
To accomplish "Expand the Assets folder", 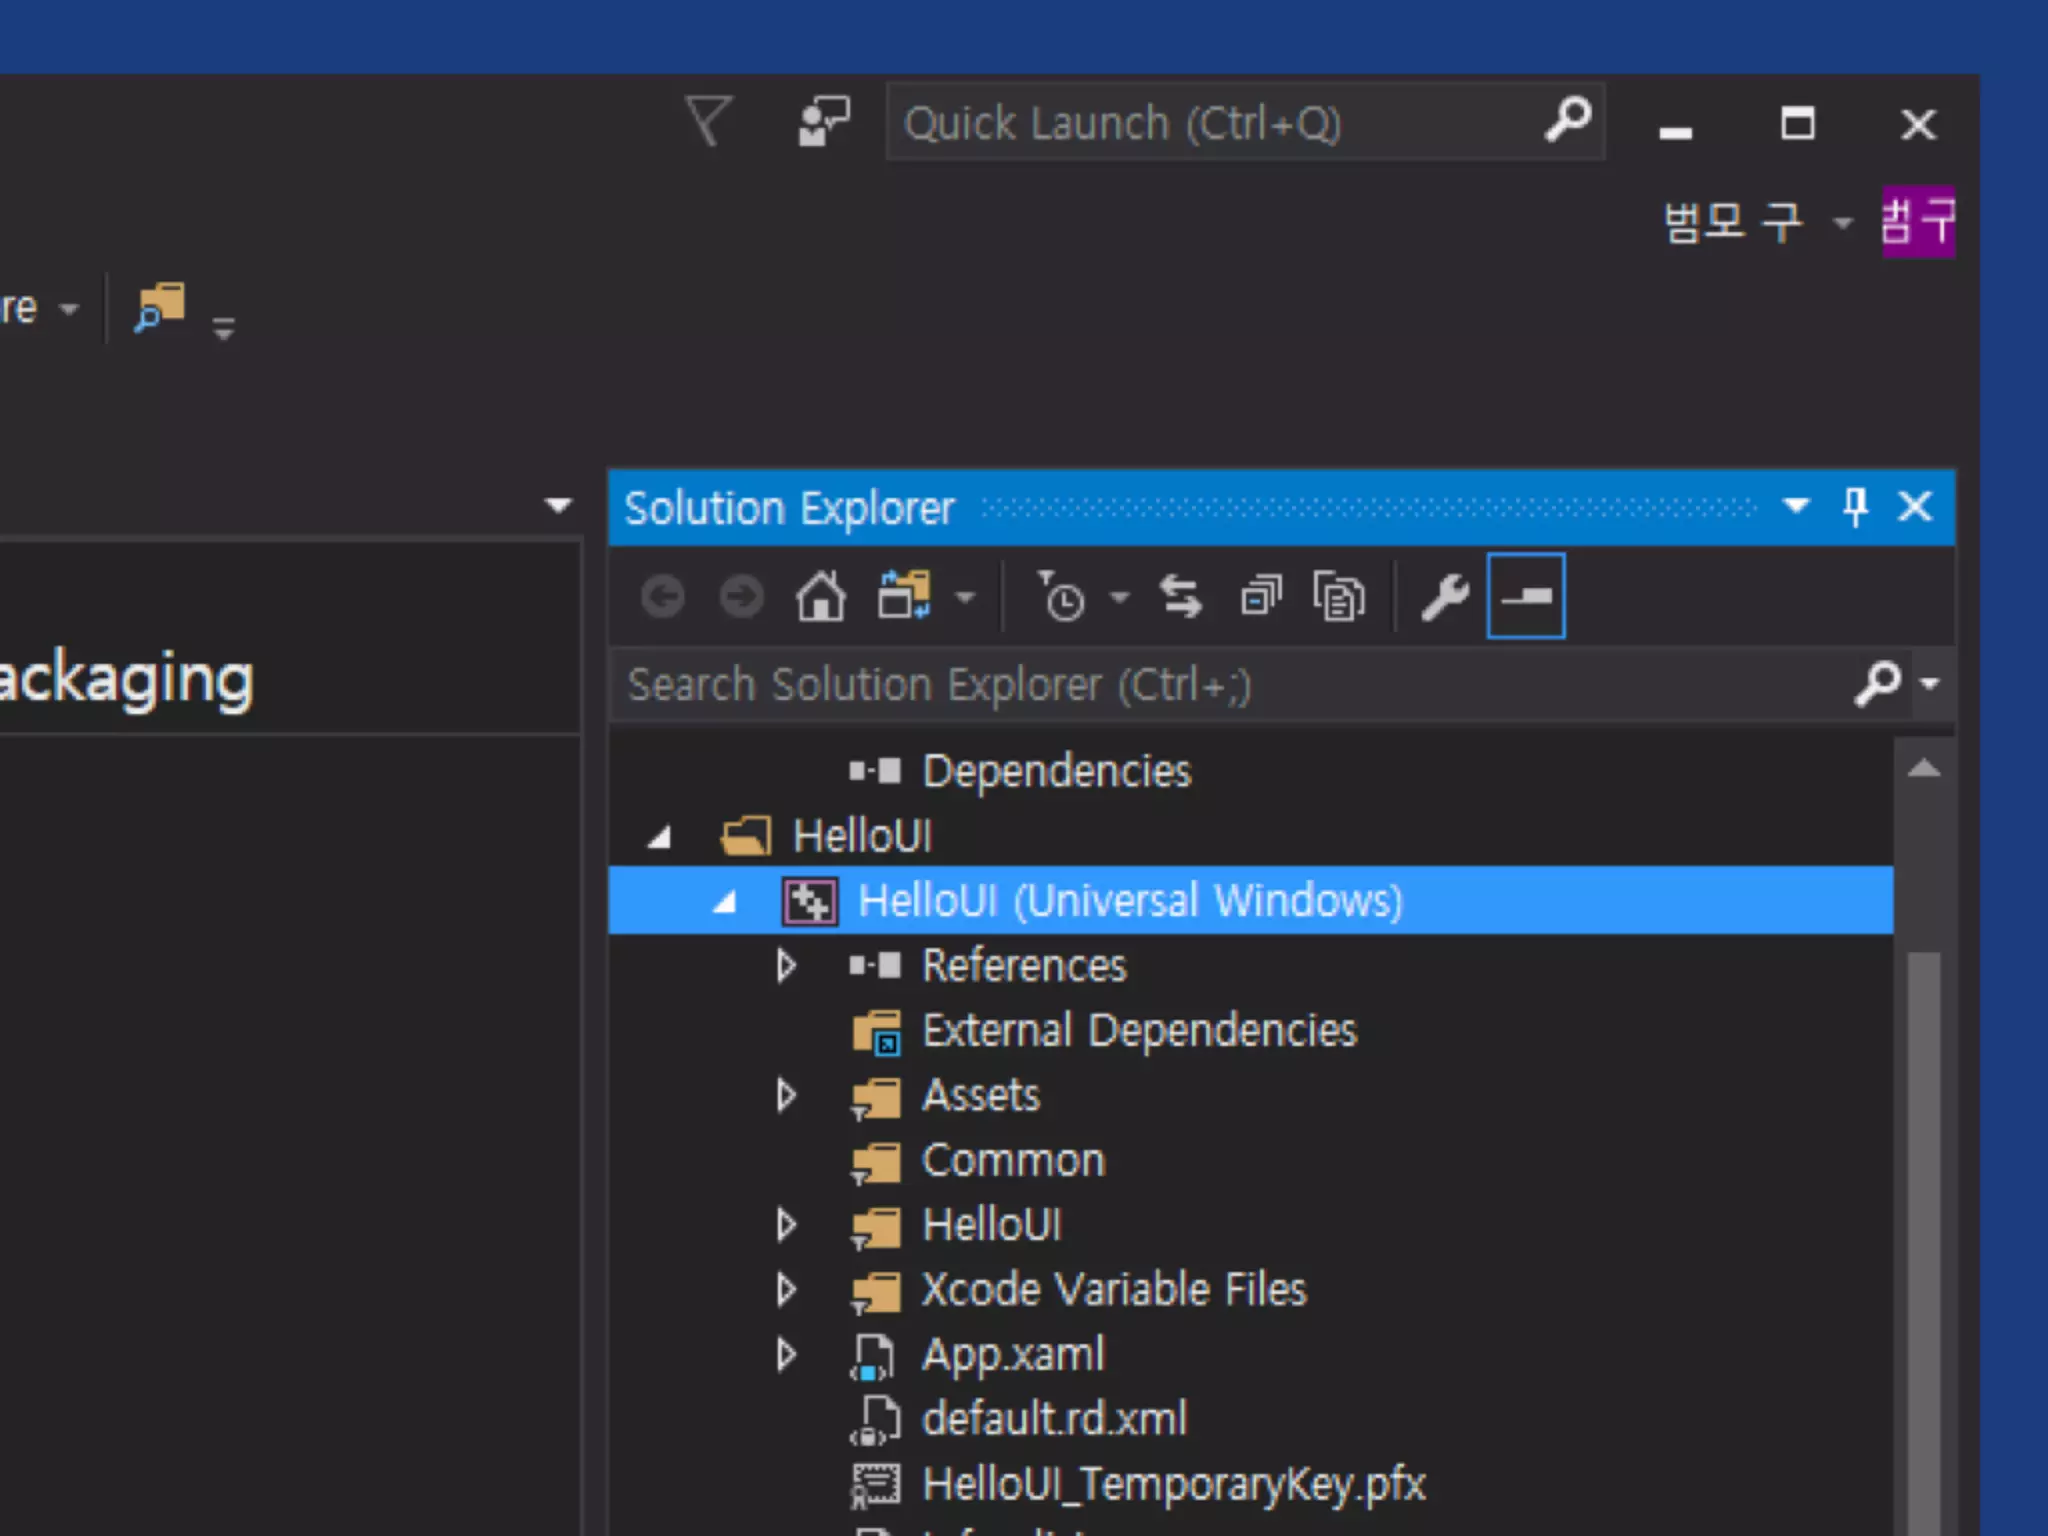I will tap(786, 1096).
